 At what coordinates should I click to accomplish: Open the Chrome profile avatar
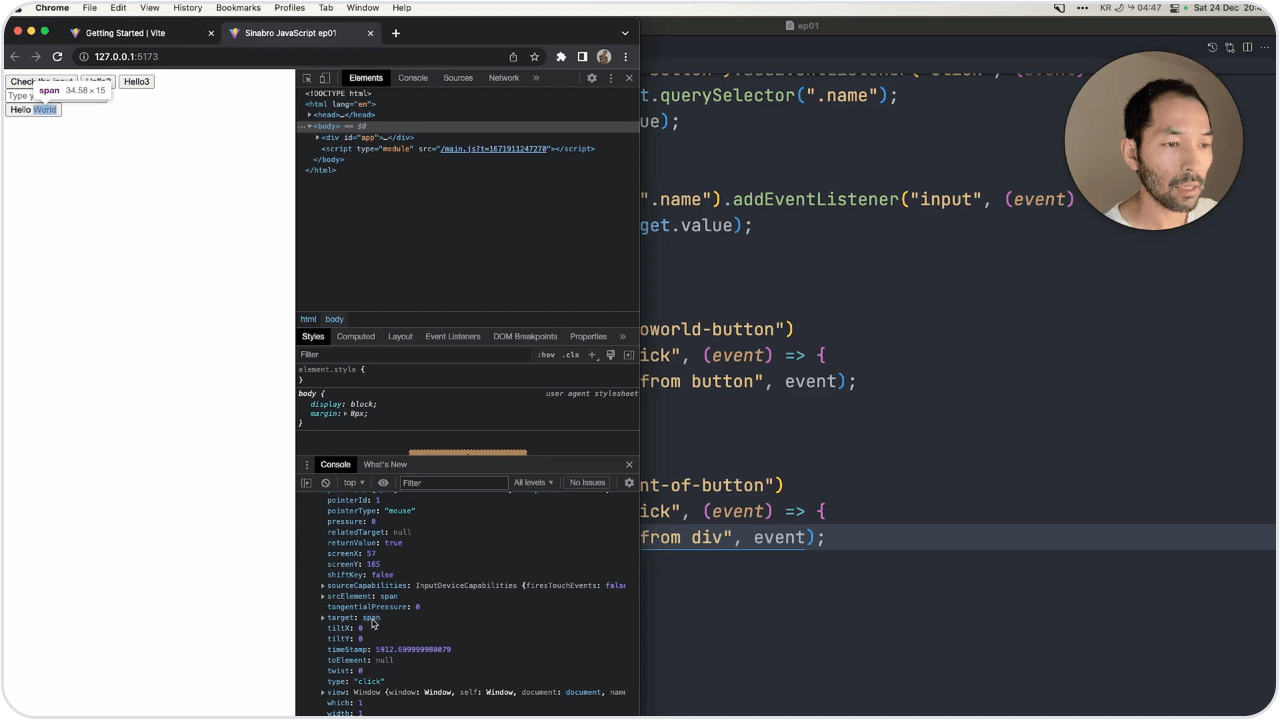point(604,57)
